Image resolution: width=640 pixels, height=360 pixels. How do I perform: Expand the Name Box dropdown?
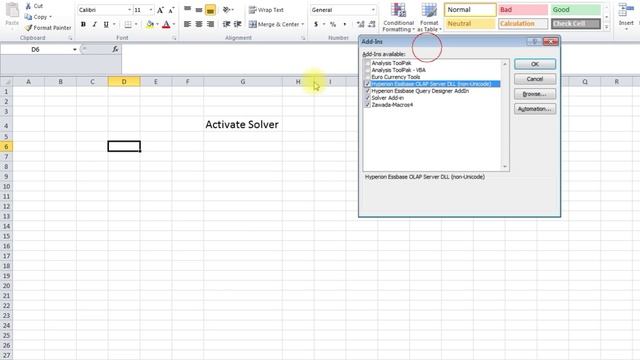pyautogui.click(x=75, y=49)
